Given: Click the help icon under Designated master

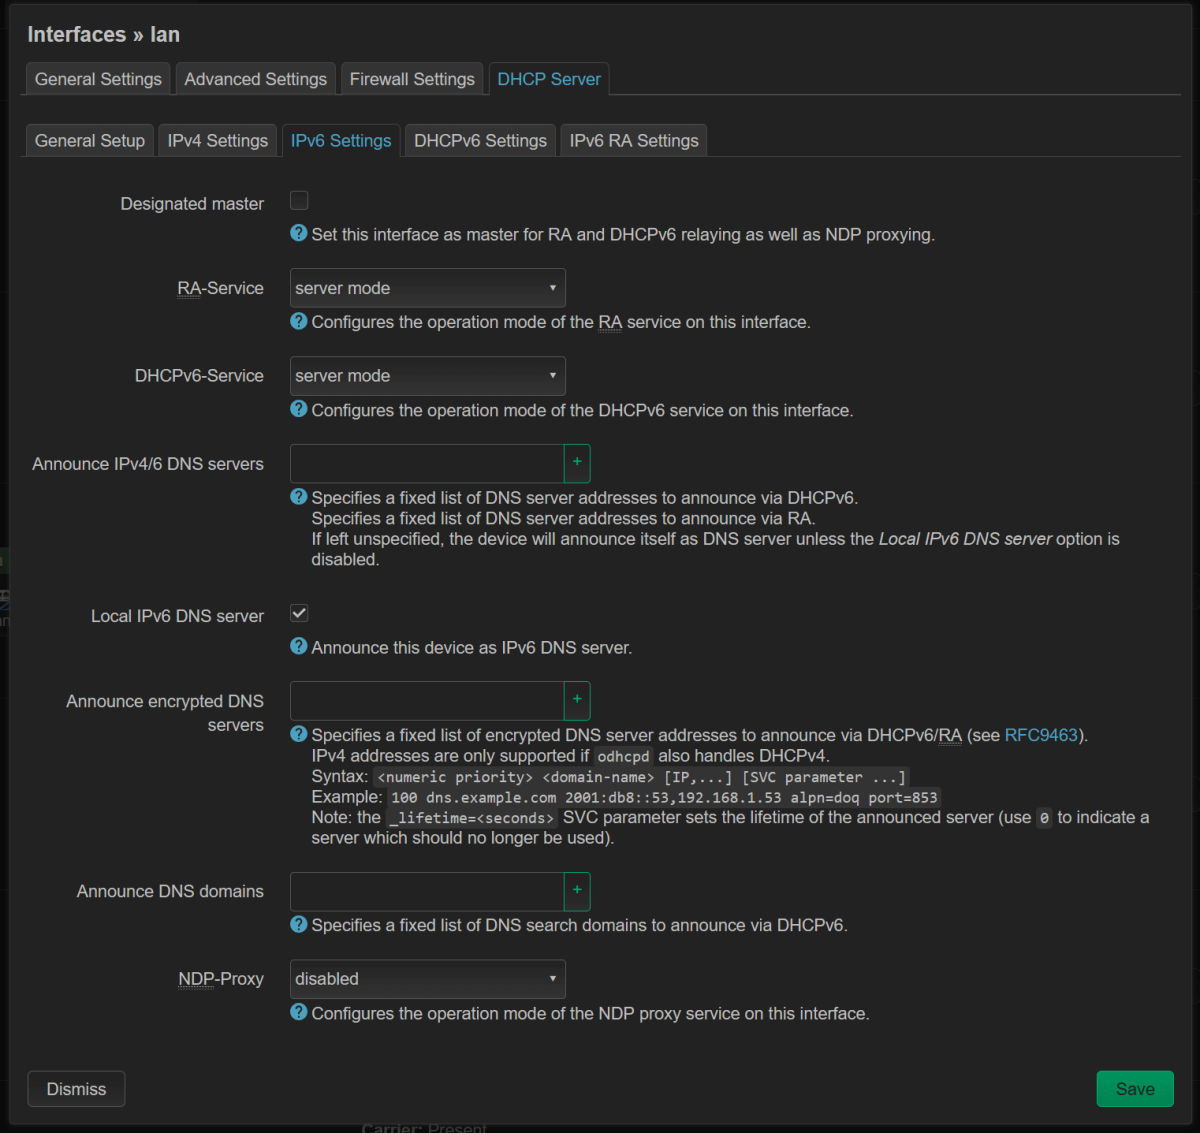Looking at the screenshot, I should click(298, 233).
